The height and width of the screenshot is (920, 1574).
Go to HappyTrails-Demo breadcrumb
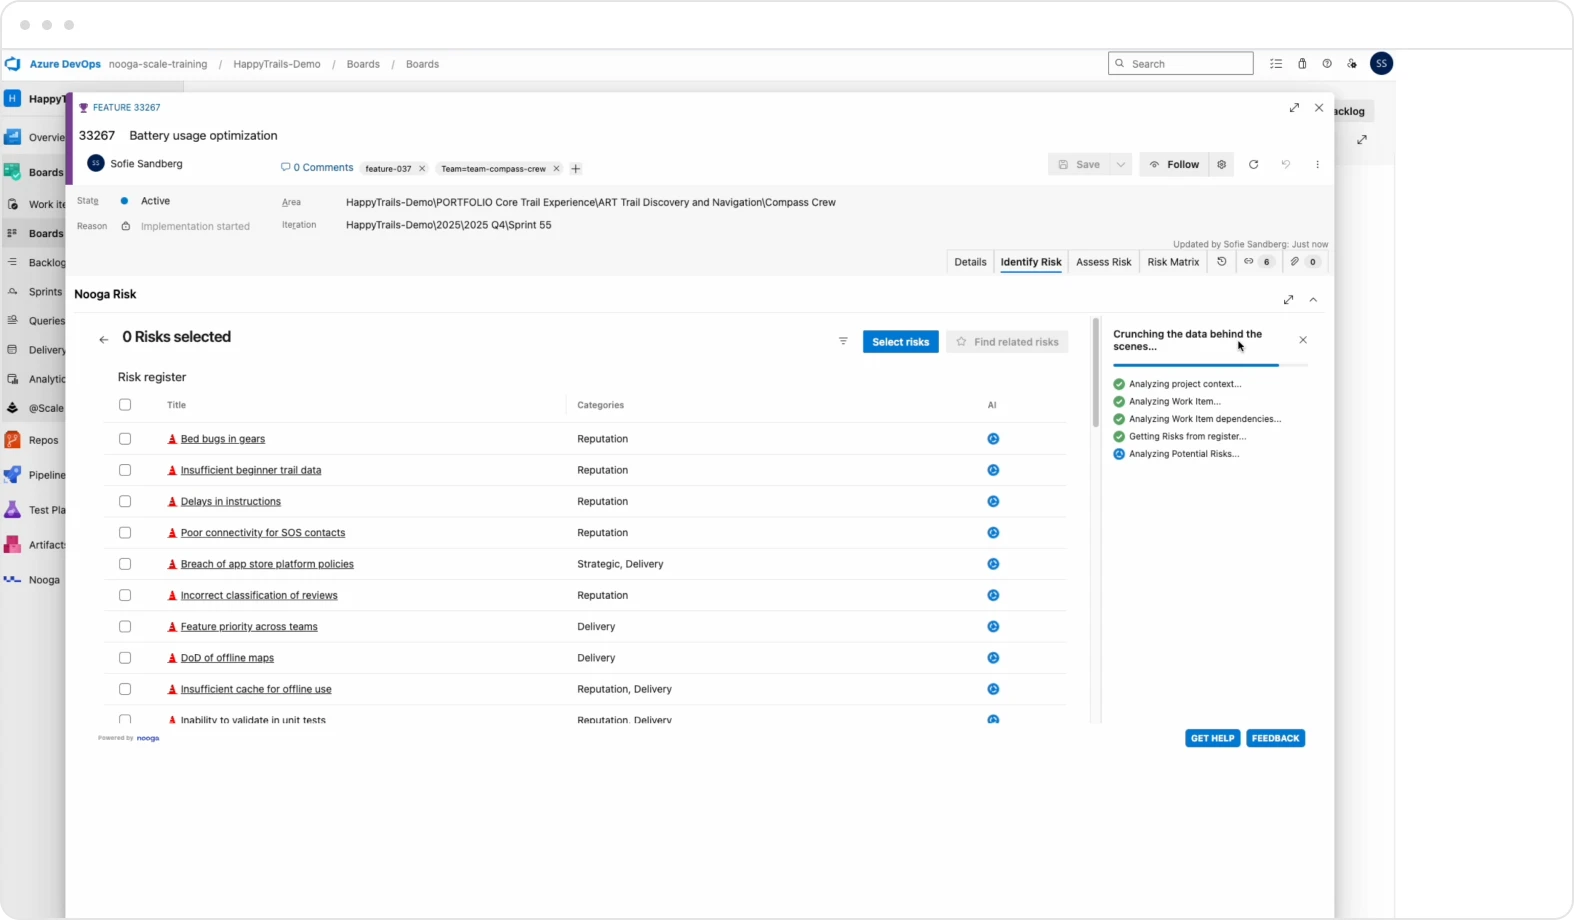(277, 64)
